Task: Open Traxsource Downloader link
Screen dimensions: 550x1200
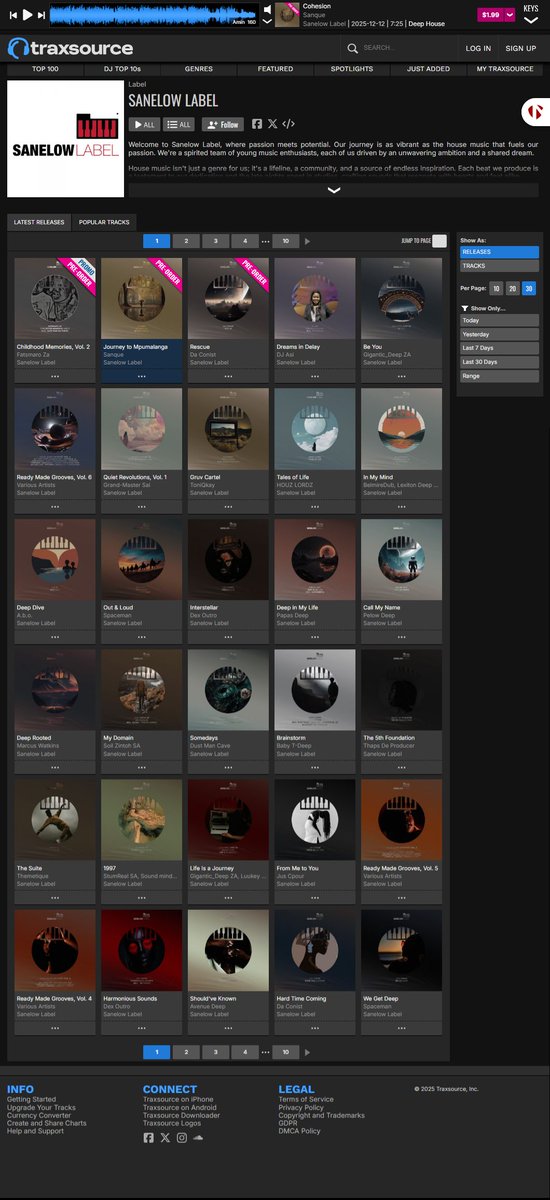Action: coord(182,1115)
